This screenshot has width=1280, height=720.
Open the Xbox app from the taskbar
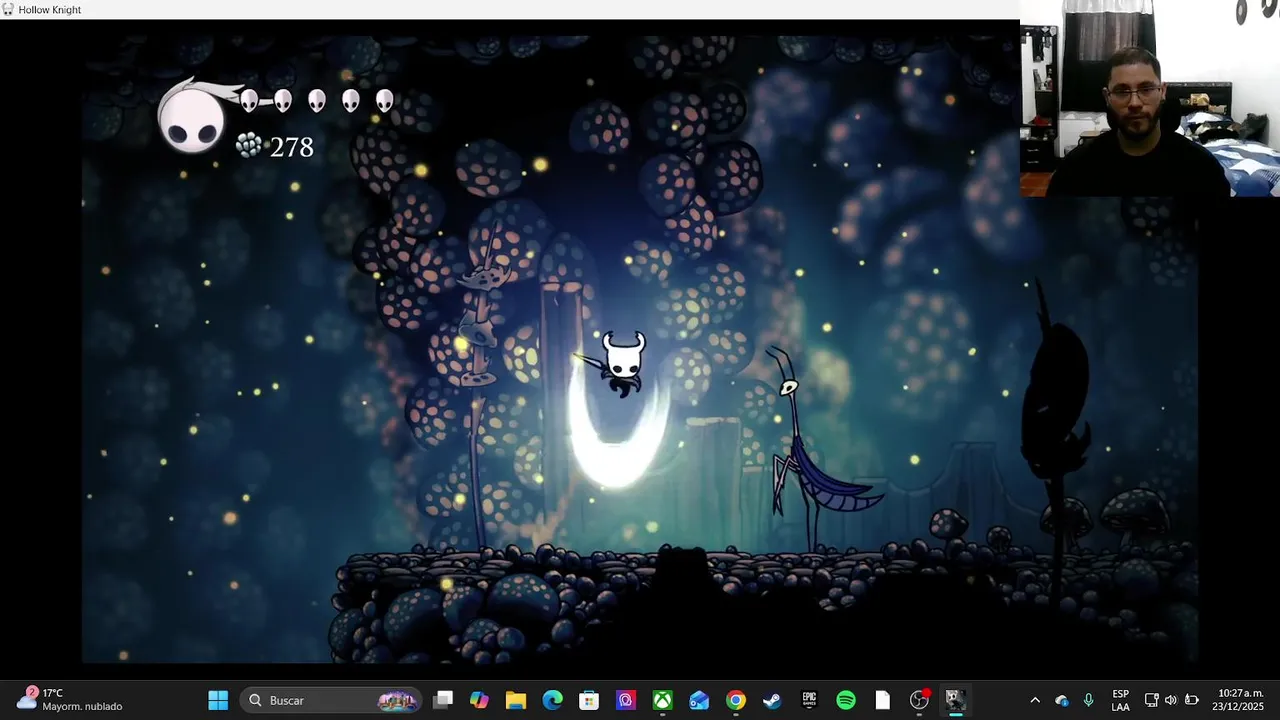click(663, 700)
